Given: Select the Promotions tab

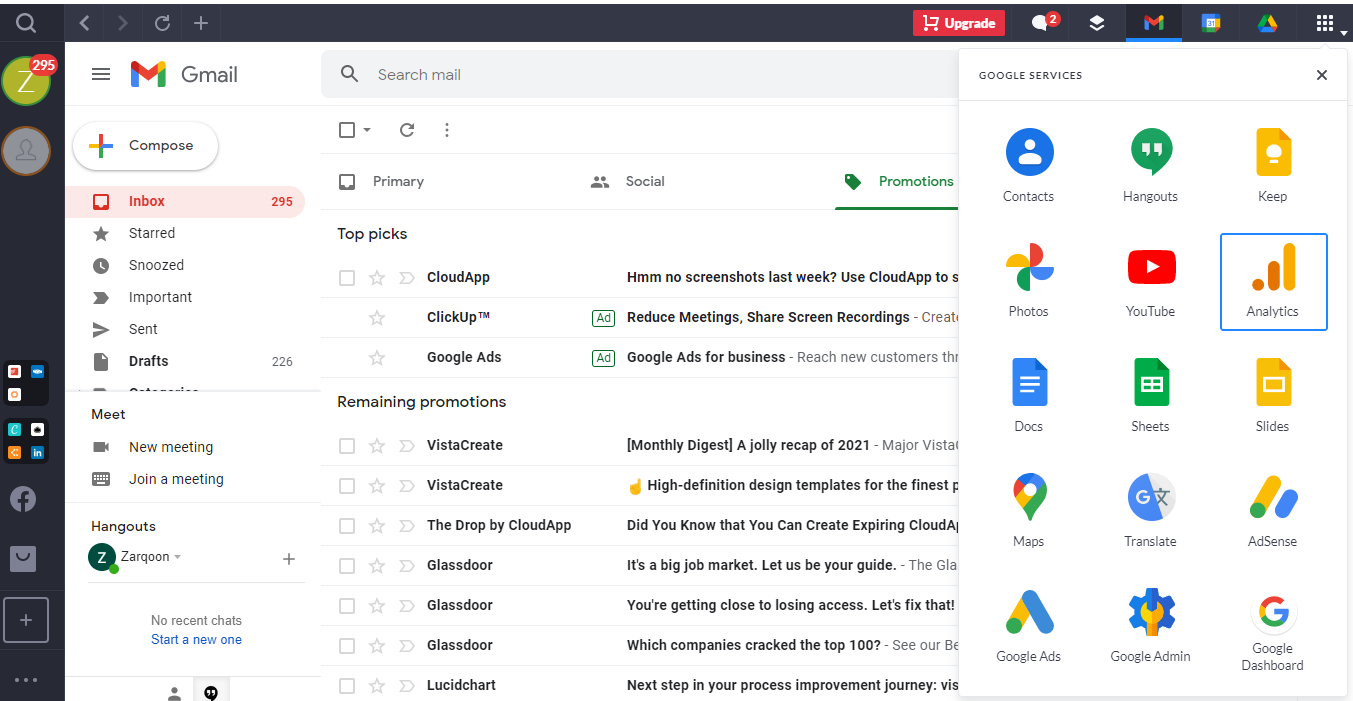Looking at the screenshot, I should 896,182.
